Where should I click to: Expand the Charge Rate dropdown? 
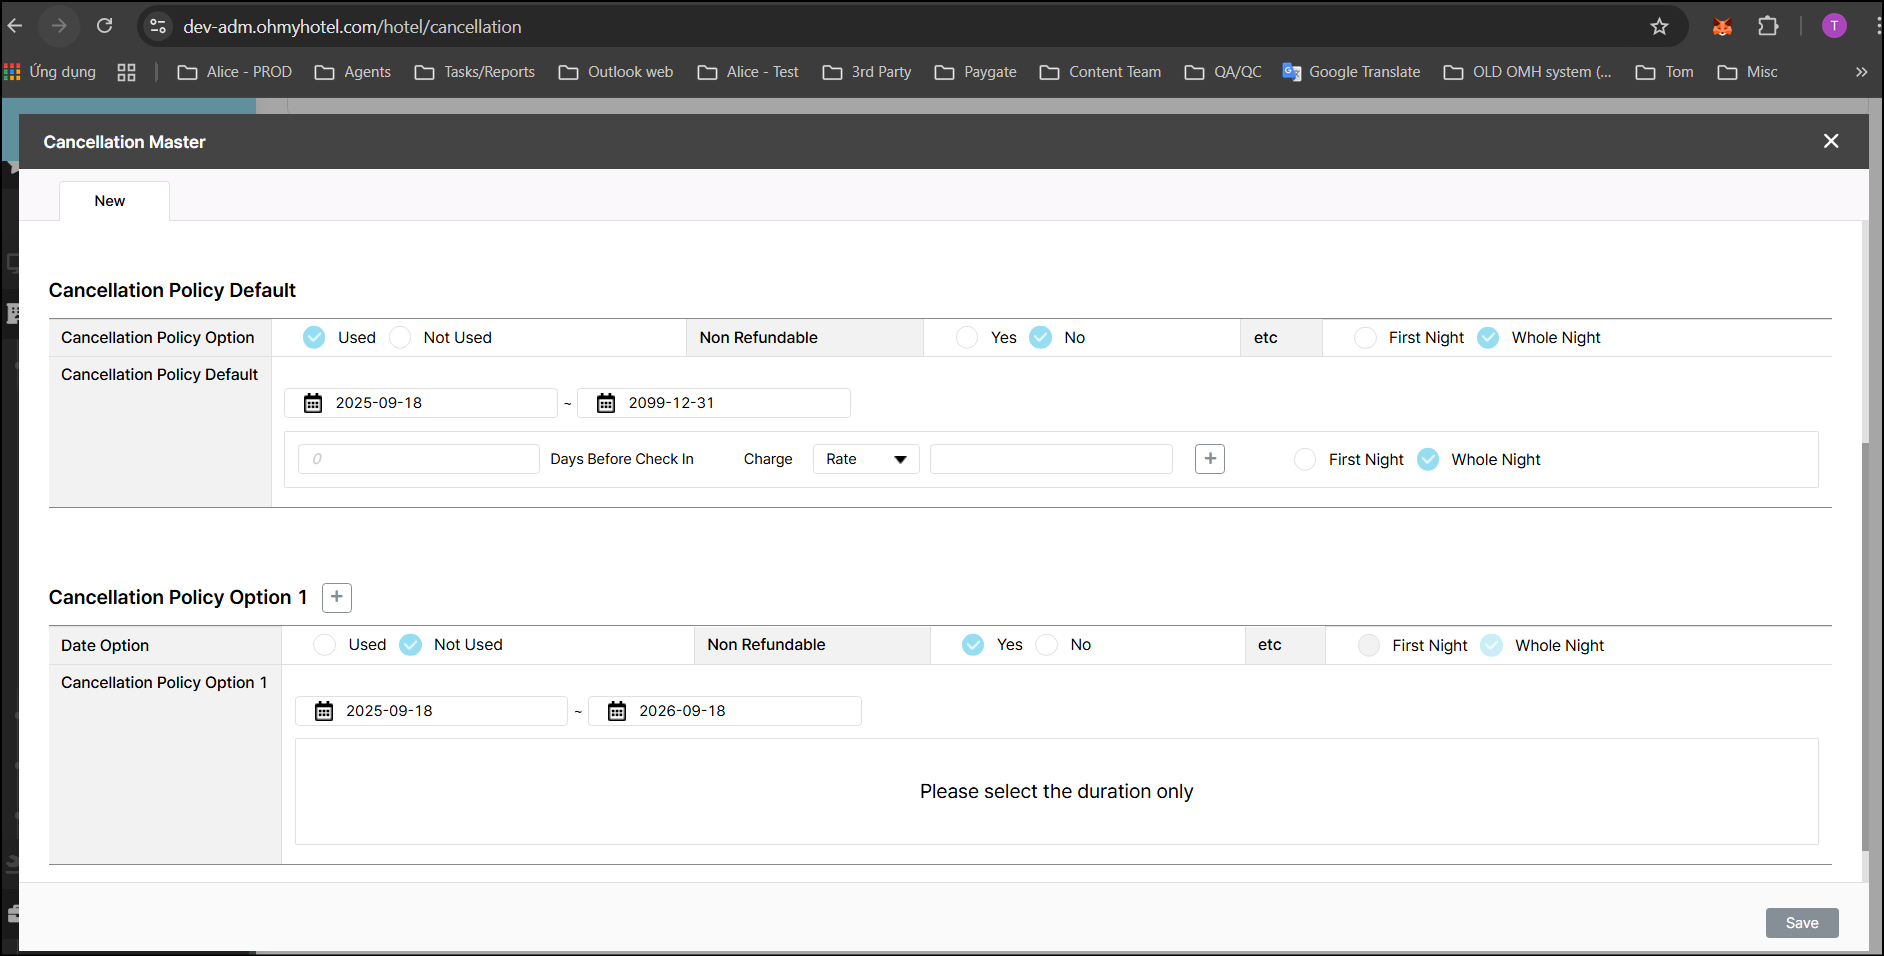[x=865, y=459]
